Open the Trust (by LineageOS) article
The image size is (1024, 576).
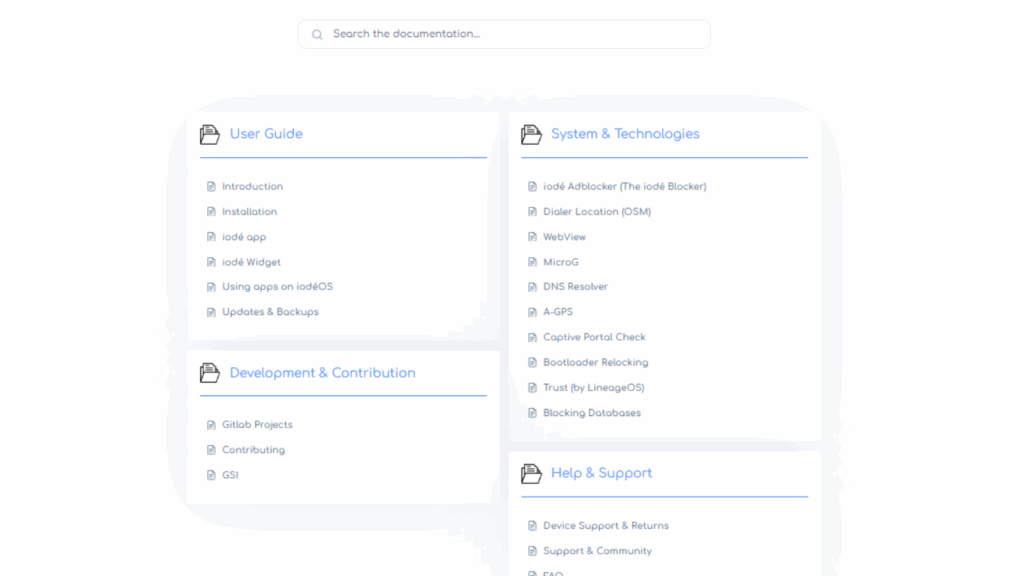[594, 388]
